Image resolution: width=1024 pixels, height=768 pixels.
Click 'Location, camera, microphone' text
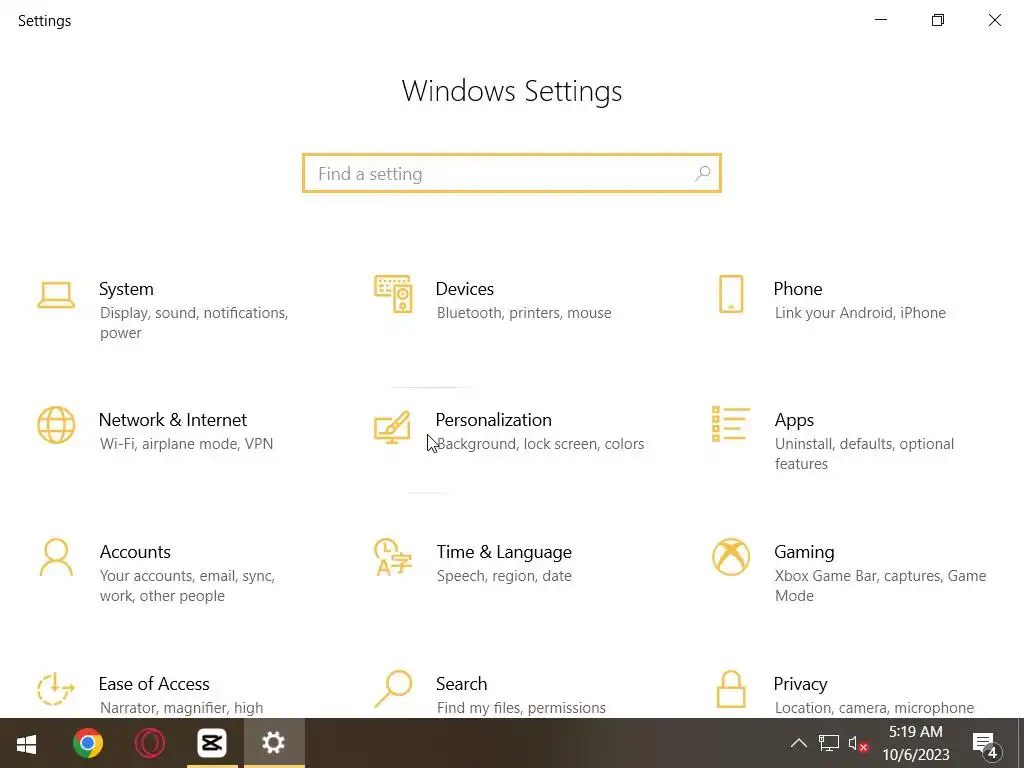[x=874, y=708]
